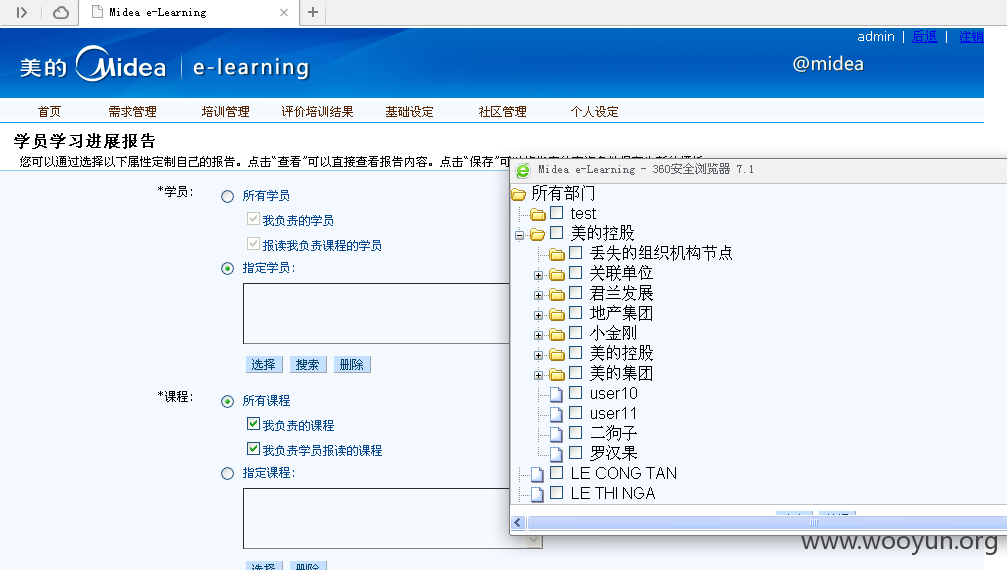Click document icon next to 罗汉果

(x=556, y=454)
